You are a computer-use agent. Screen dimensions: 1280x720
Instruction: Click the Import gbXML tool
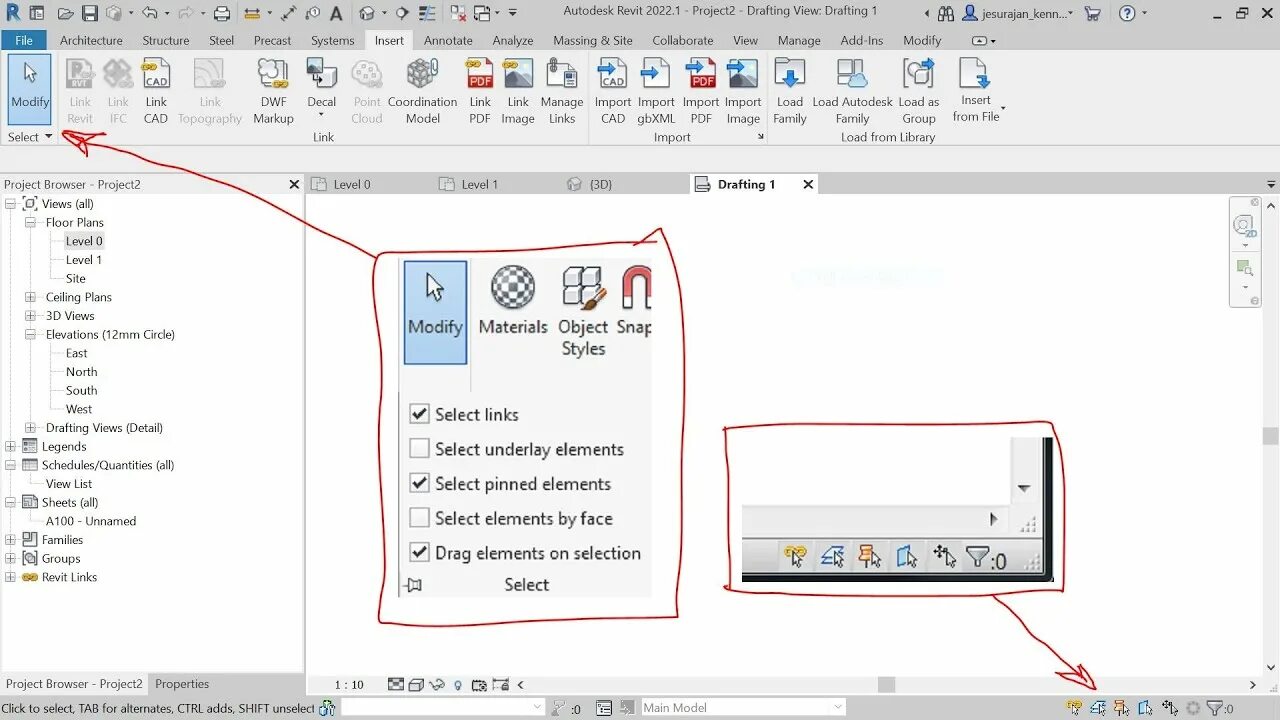click(x=656, y=92)
